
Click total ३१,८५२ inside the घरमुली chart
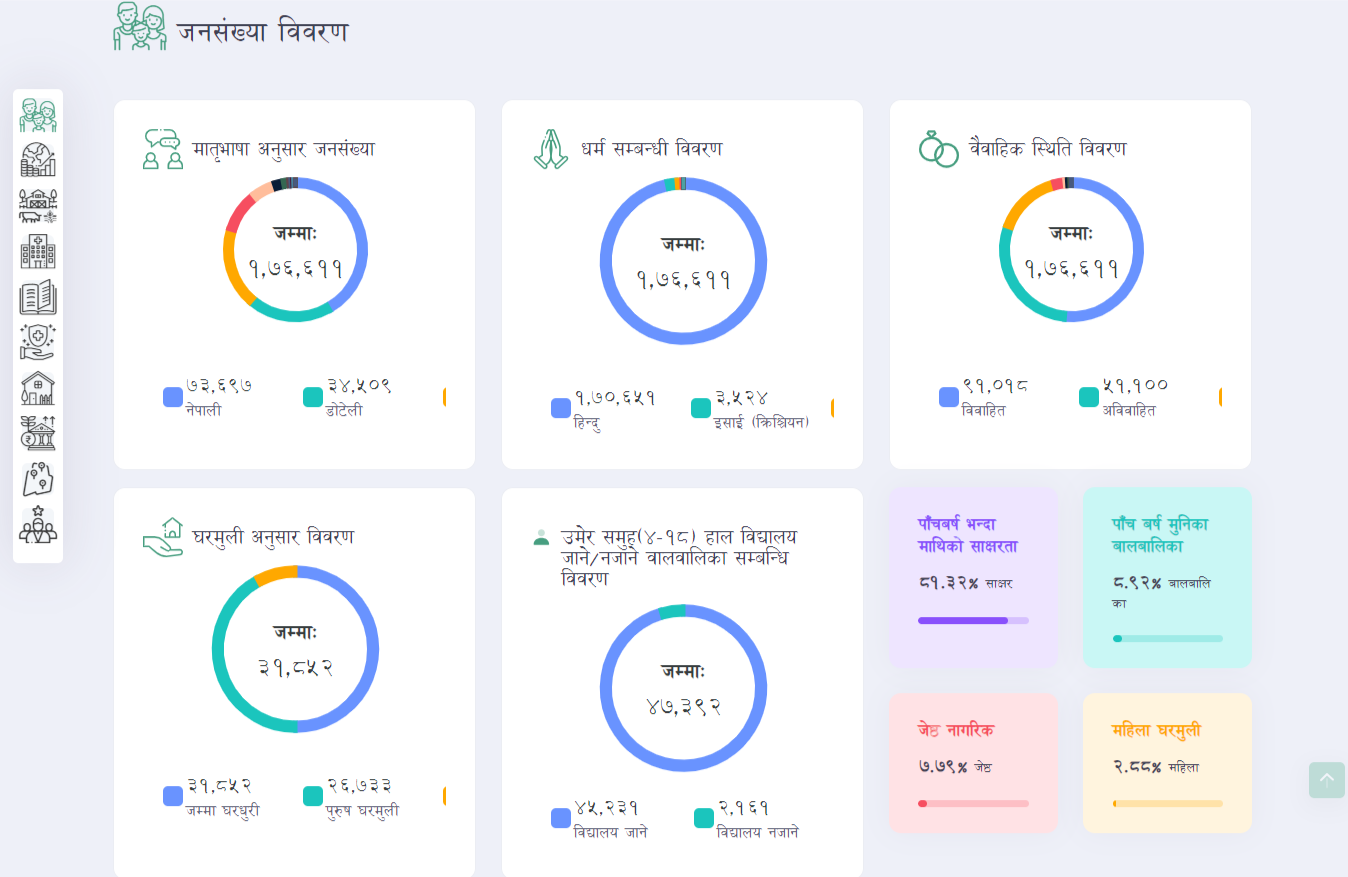click(295, 667)
